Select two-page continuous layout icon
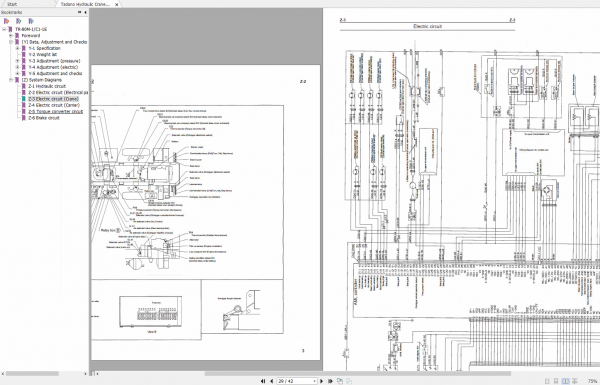The height and width of the screenshot is (385, 600). pos(575,381)
